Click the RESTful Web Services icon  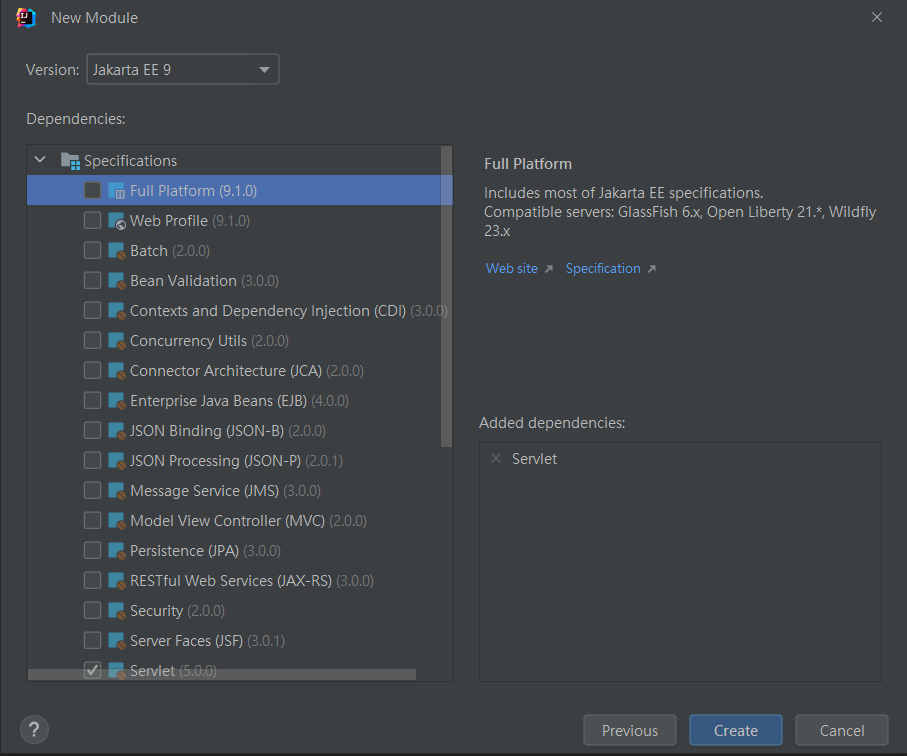coord(116,581)
